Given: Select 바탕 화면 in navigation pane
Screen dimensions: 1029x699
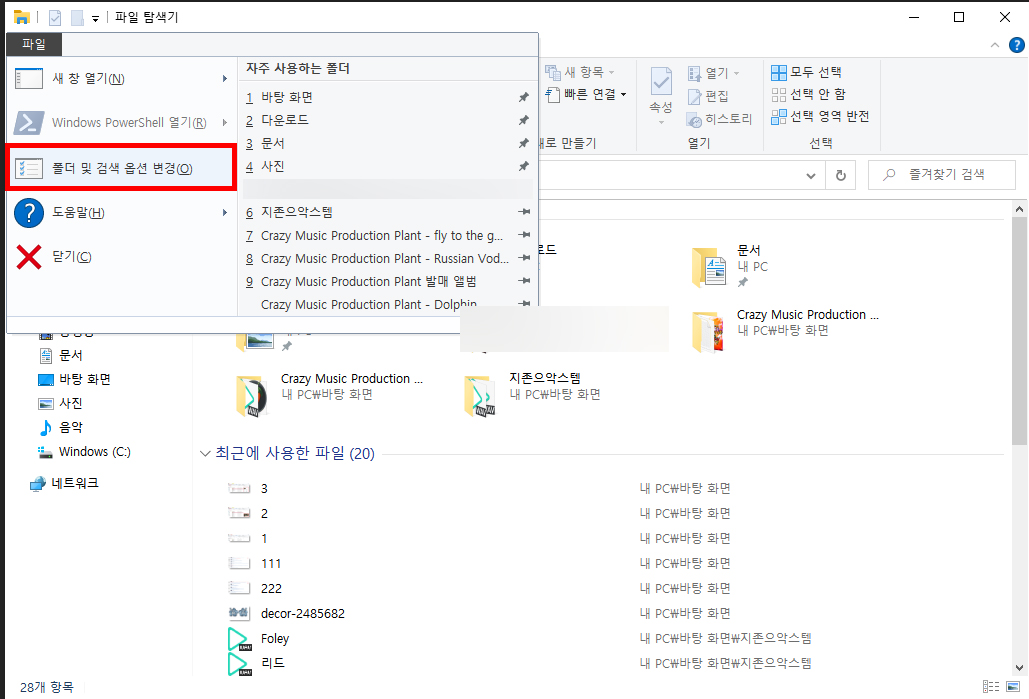Looking at the screenshot, I should pos(74,379).
